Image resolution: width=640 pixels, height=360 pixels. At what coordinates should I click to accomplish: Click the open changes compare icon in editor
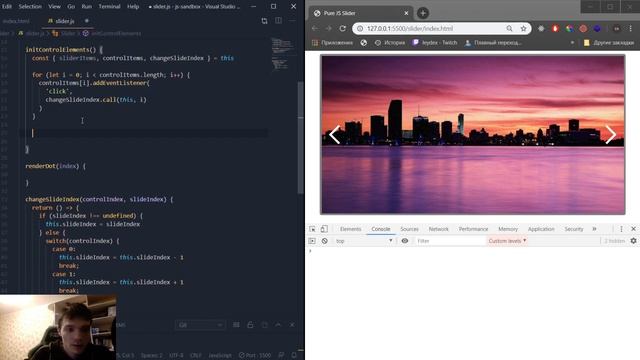(264, 21)
